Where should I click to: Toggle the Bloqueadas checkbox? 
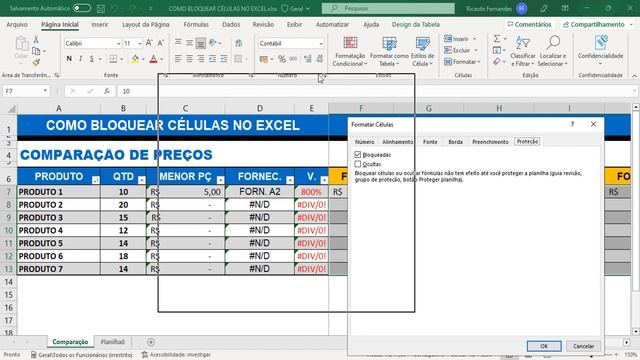point(358,154)
